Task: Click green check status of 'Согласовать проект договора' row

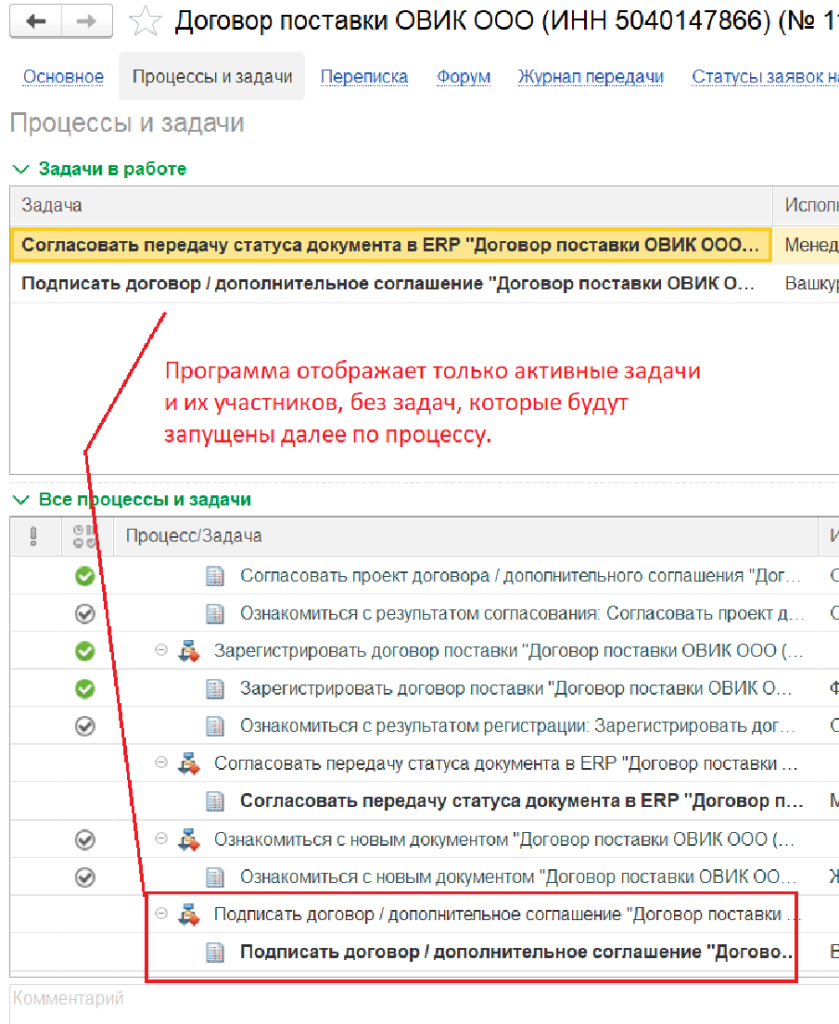Action: coord(86,576)
